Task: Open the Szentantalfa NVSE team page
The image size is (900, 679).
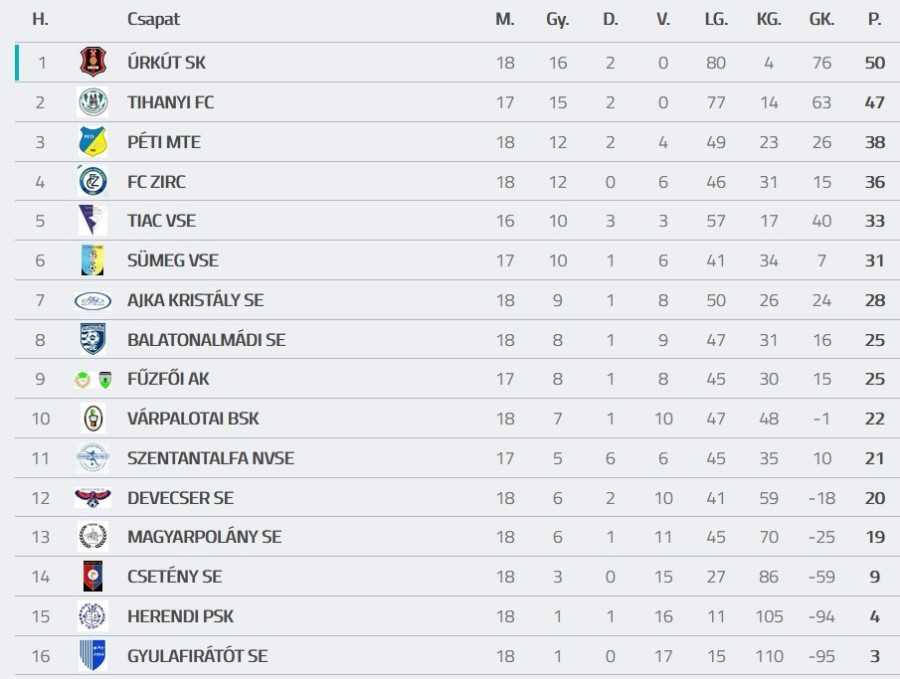Action: pyautogui.click(x=210, y=458)
